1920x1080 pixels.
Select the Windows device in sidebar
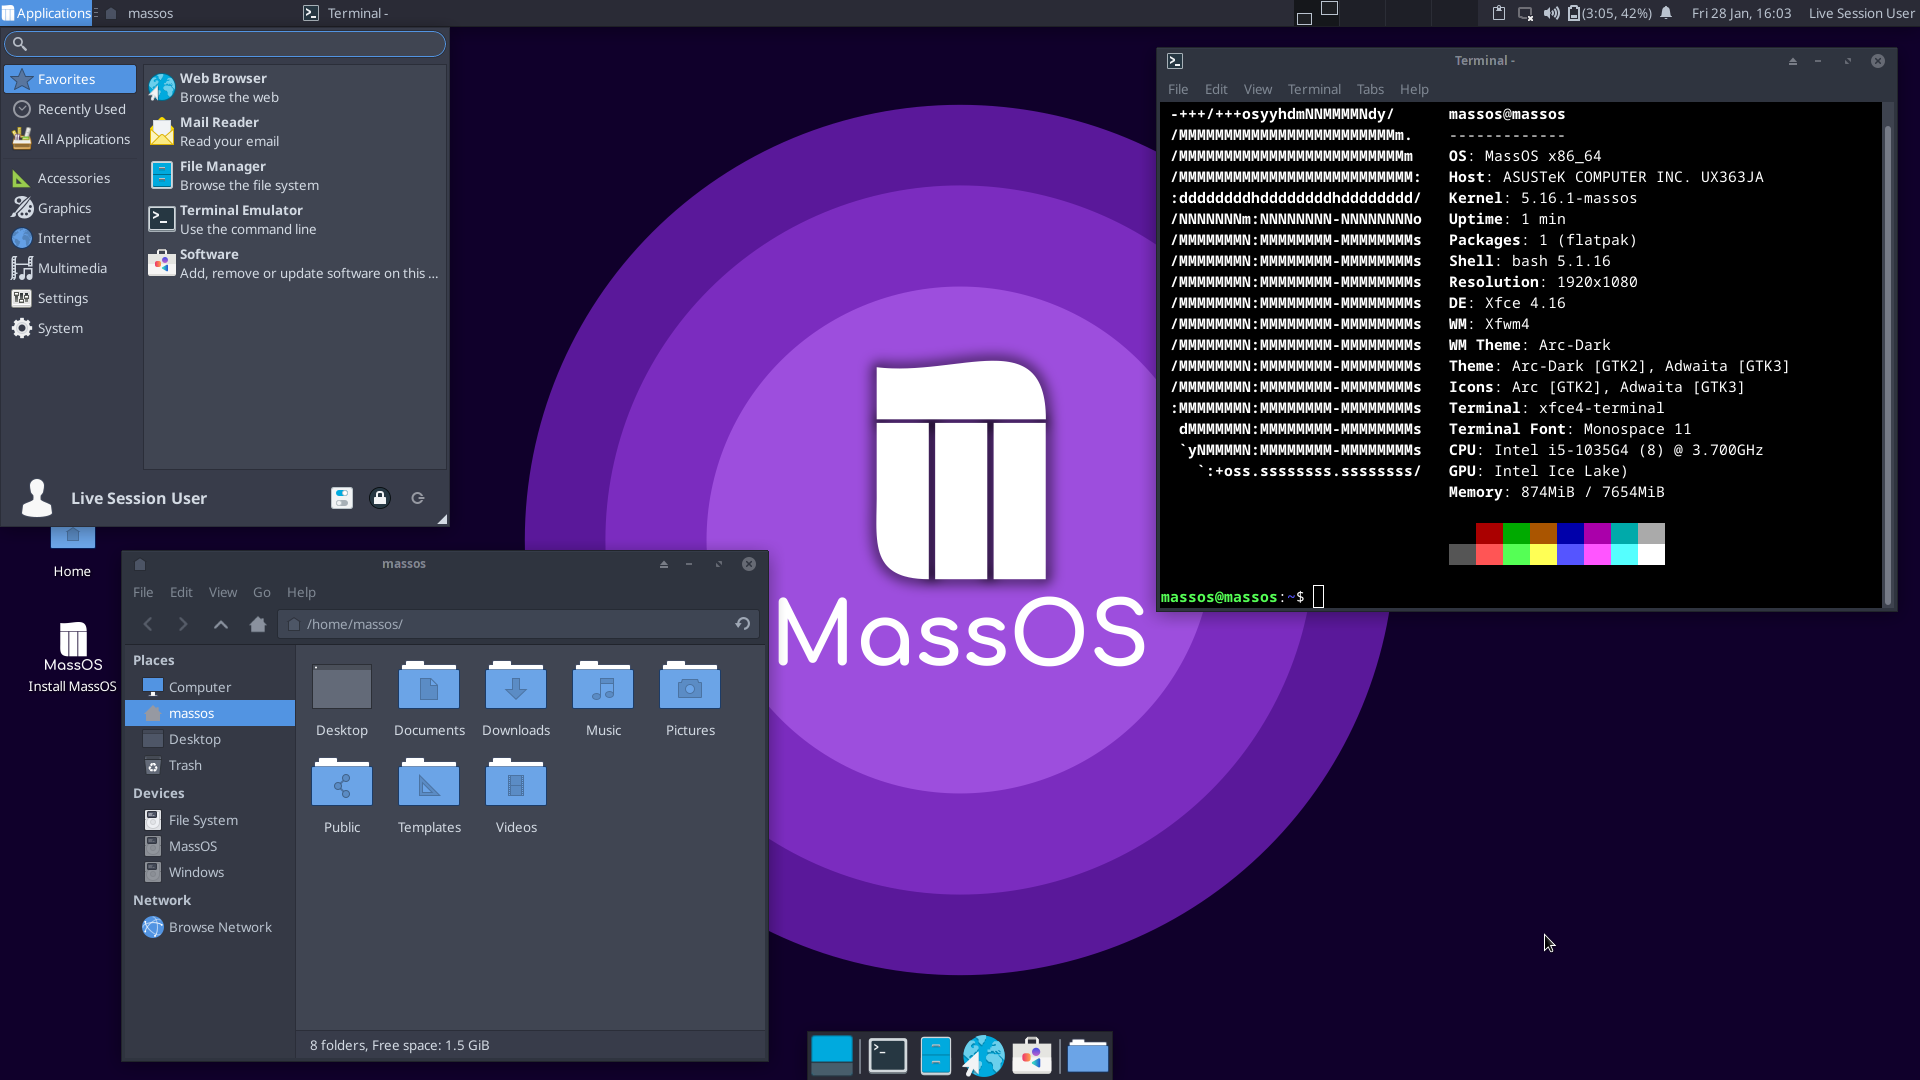coord(196,872)
